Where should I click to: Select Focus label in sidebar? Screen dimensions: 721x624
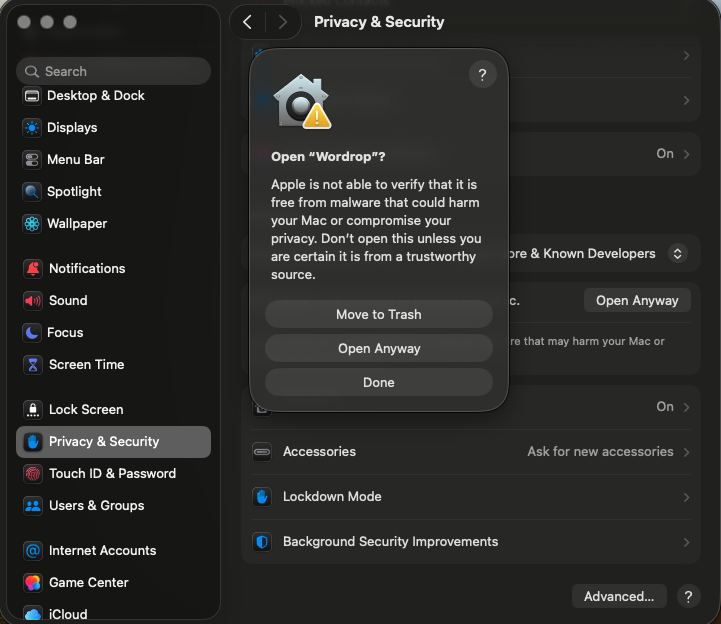65,332
